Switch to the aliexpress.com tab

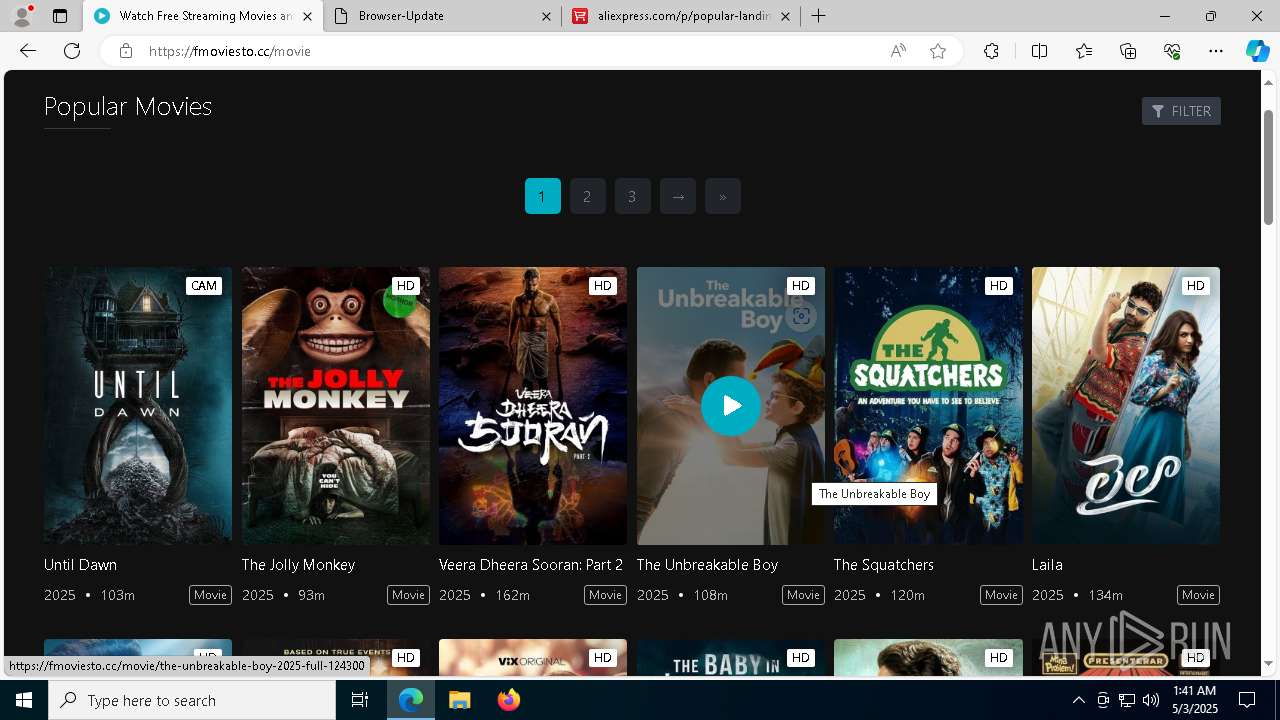(680, 16)
